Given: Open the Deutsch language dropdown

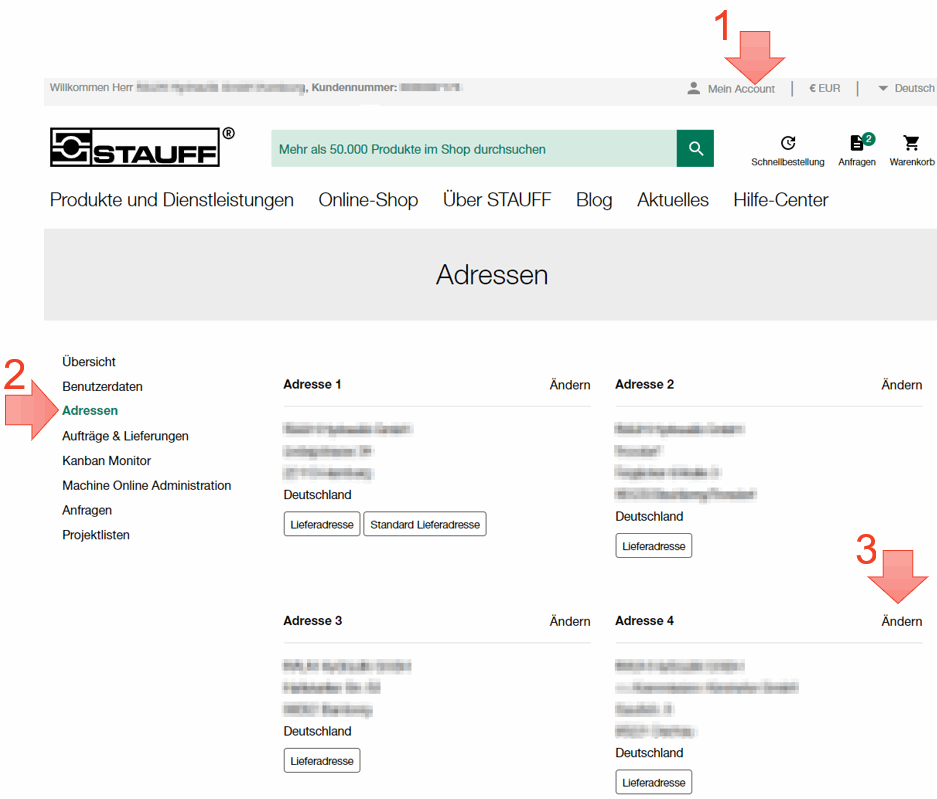Looking at the screenshot, I should tap(906, 88).
